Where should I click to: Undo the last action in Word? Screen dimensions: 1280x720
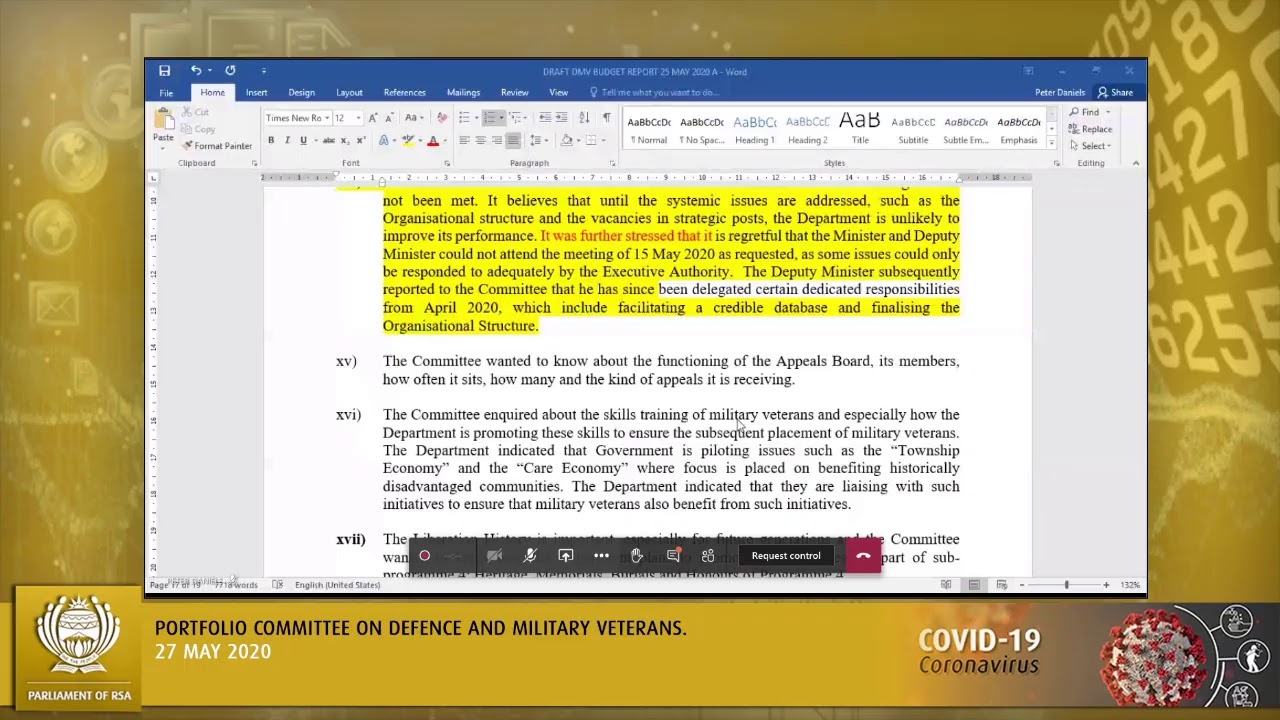coord(196,71)
